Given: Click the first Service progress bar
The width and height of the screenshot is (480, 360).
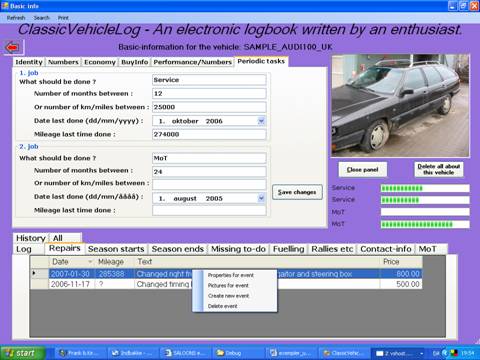Looking at the screenshot, I should [425, 188].
